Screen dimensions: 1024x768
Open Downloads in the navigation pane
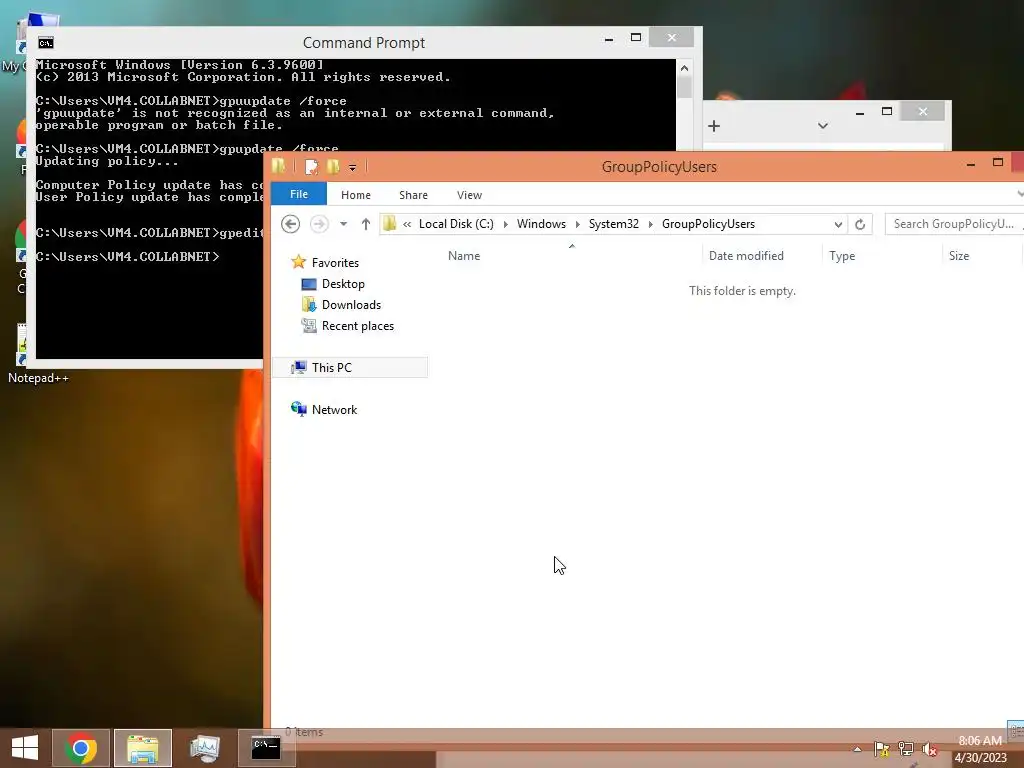[351, 305]
